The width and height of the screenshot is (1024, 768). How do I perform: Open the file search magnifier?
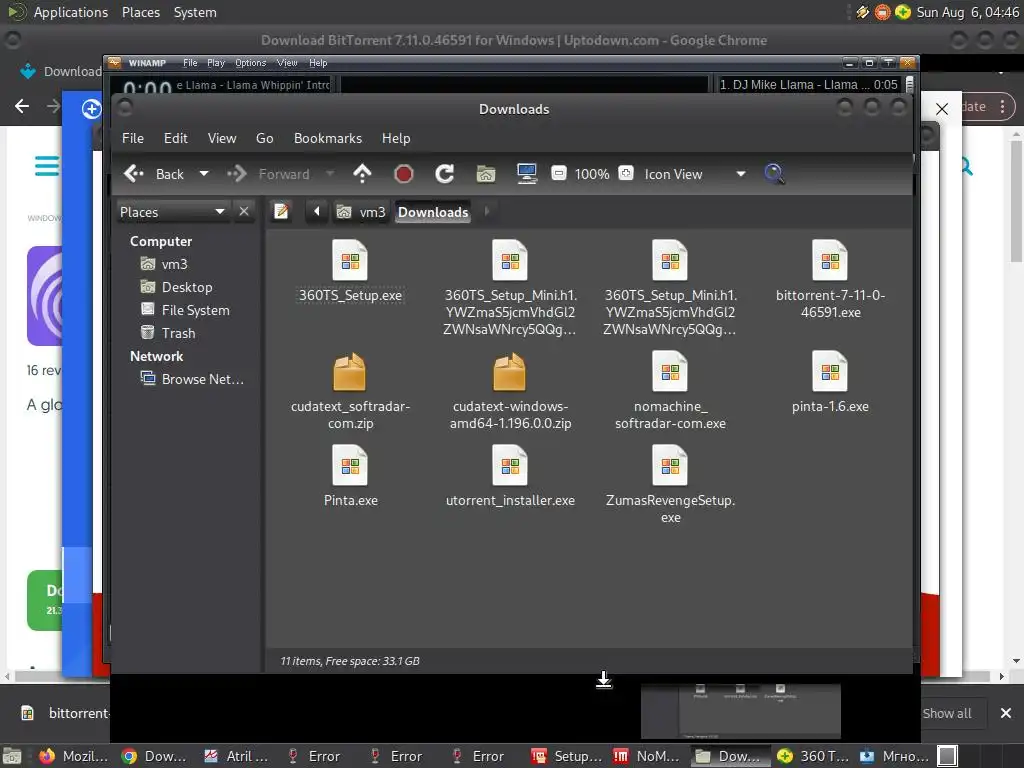pos(774,174)
